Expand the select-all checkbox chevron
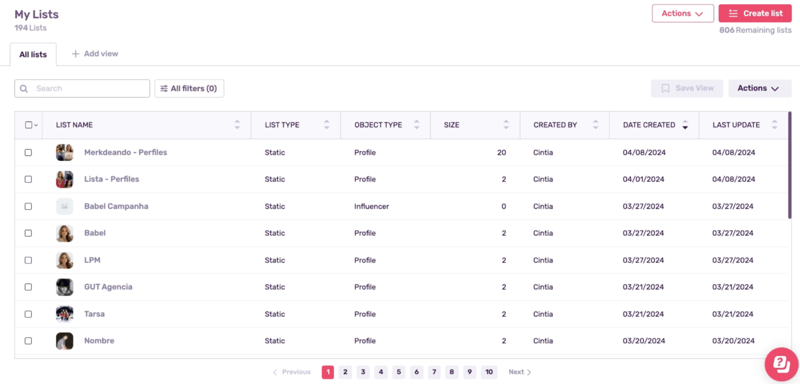800x384 pixels. tap(36, 125)
